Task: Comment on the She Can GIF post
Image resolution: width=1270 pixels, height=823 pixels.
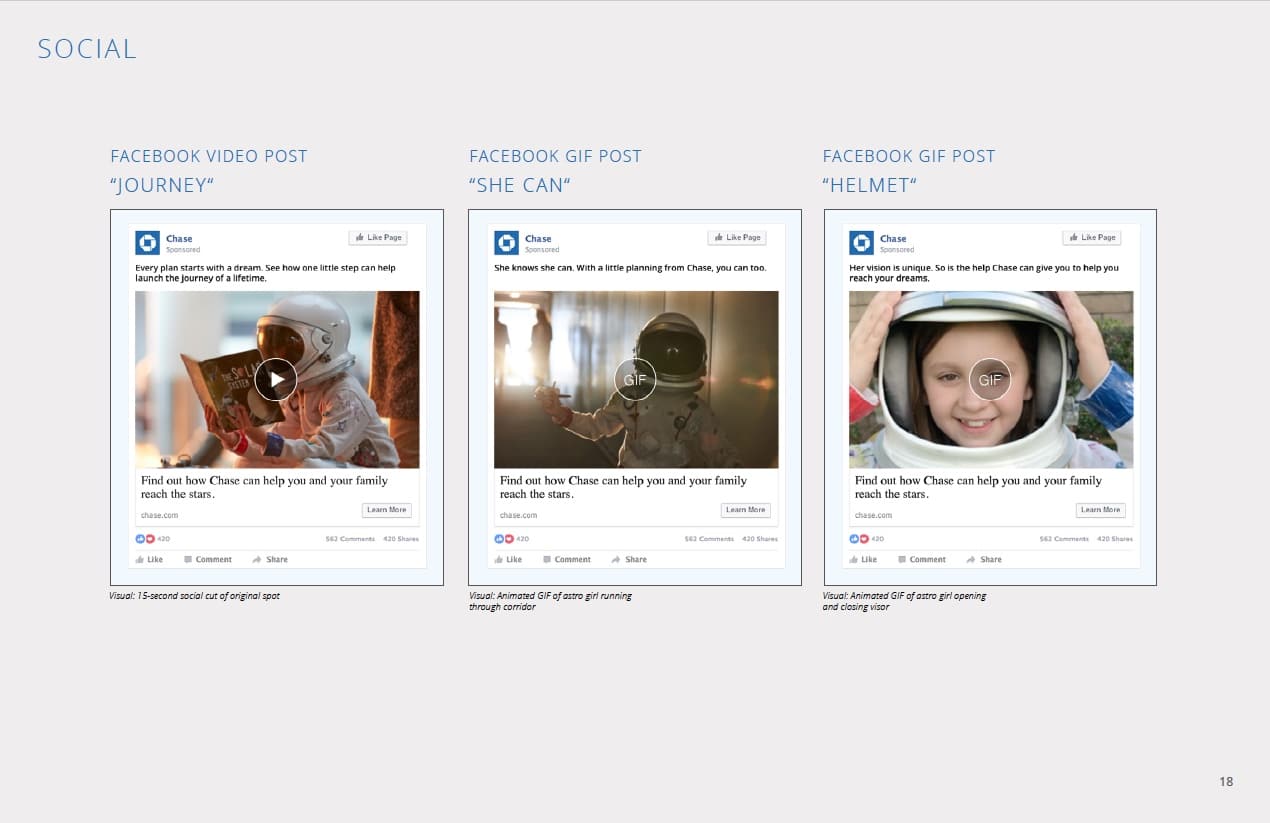Action: [567, 559]
